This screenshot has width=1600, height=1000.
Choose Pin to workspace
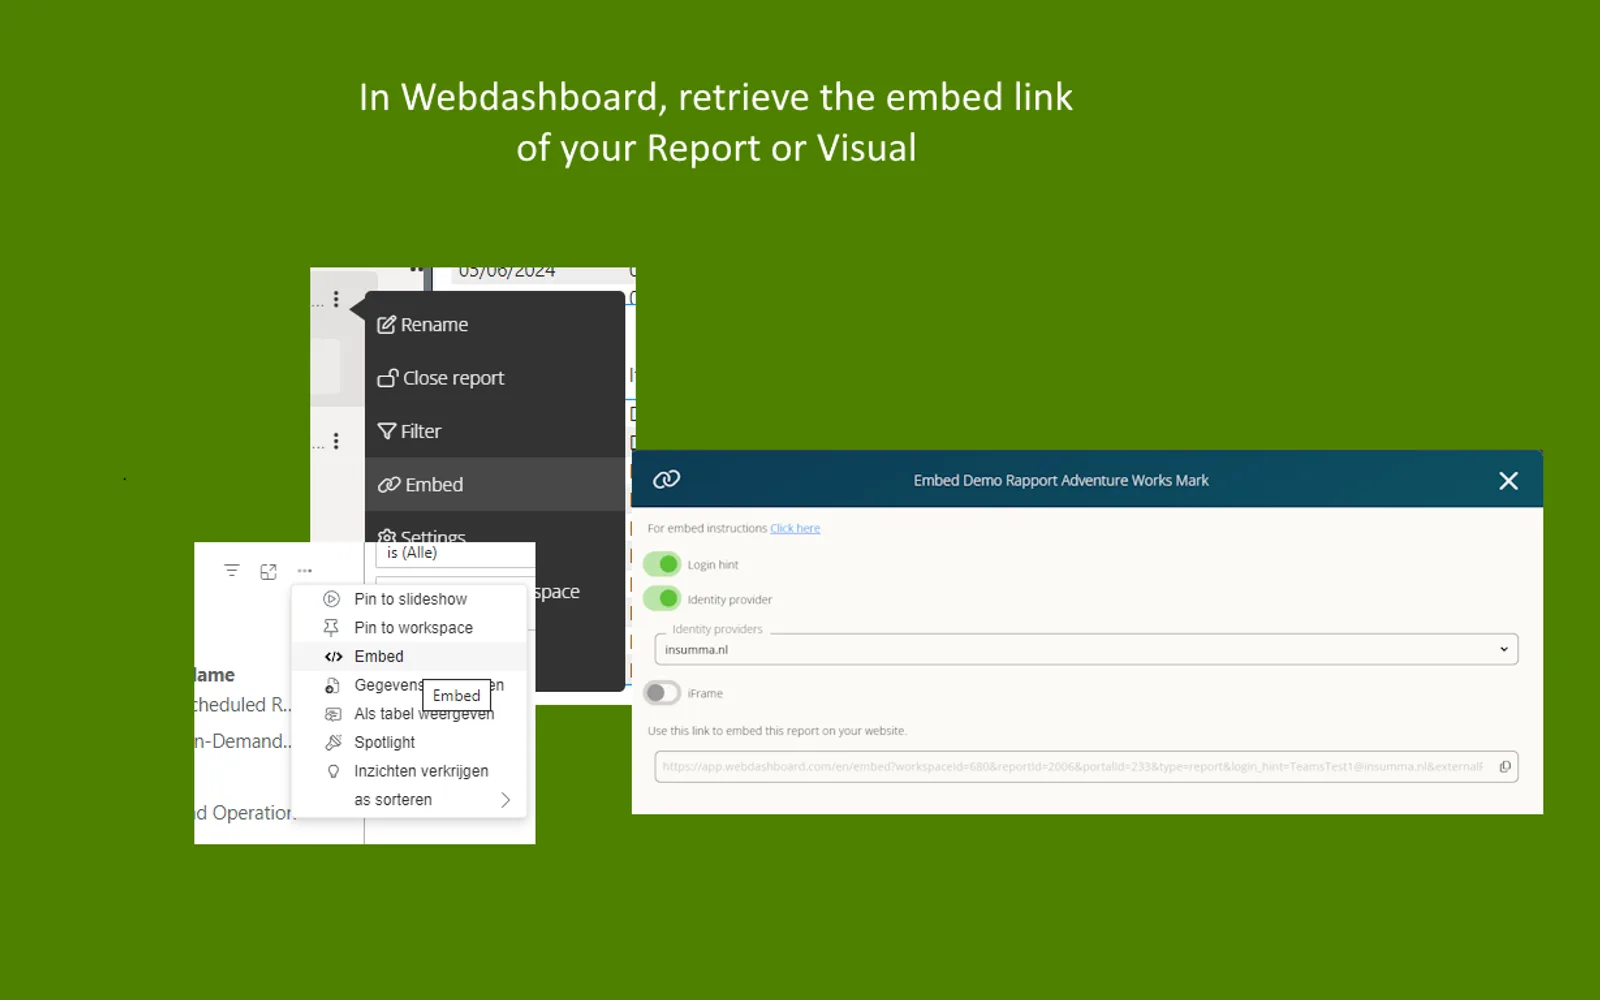click(x=409, y=628)
